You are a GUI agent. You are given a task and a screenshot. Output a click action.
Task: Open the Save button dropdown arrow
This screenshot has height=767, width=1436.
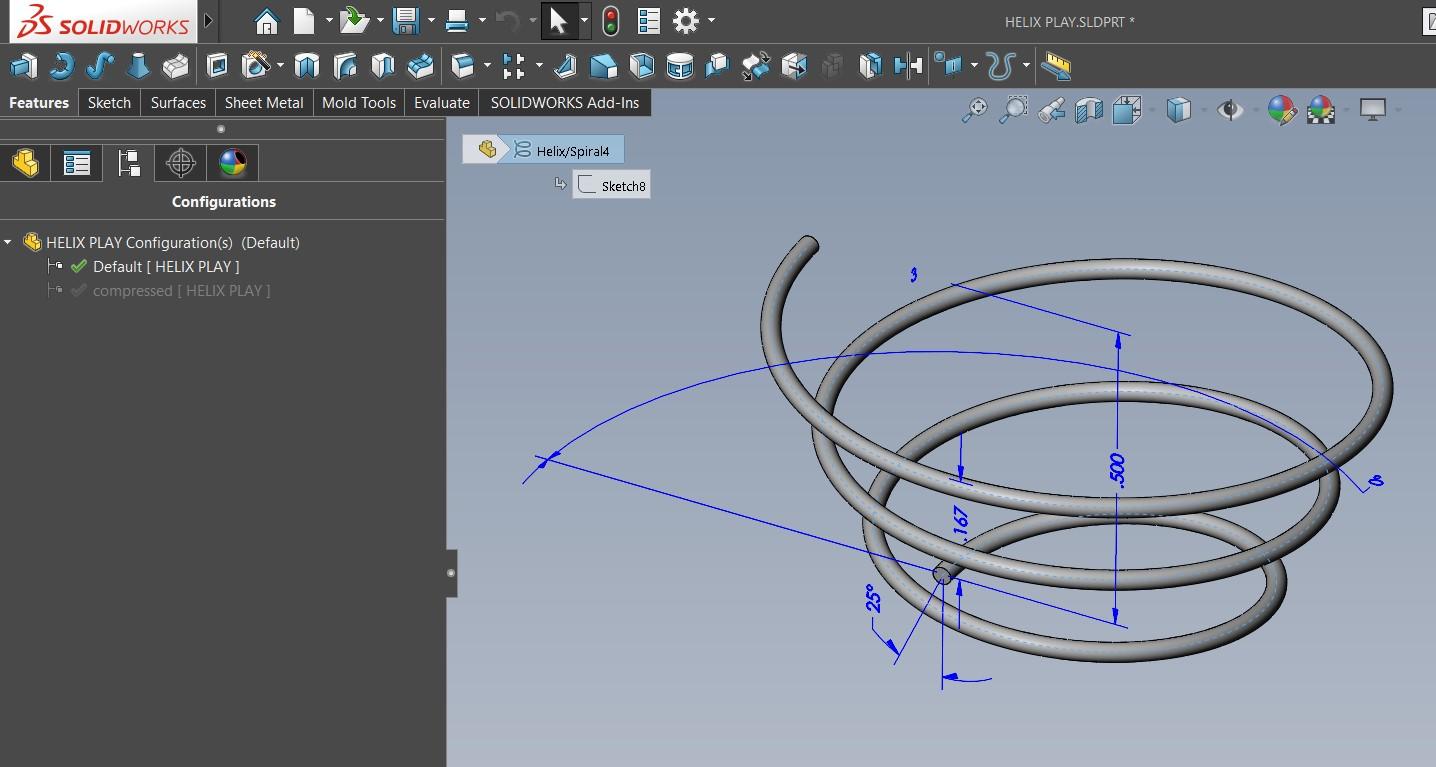pos(431,20)
